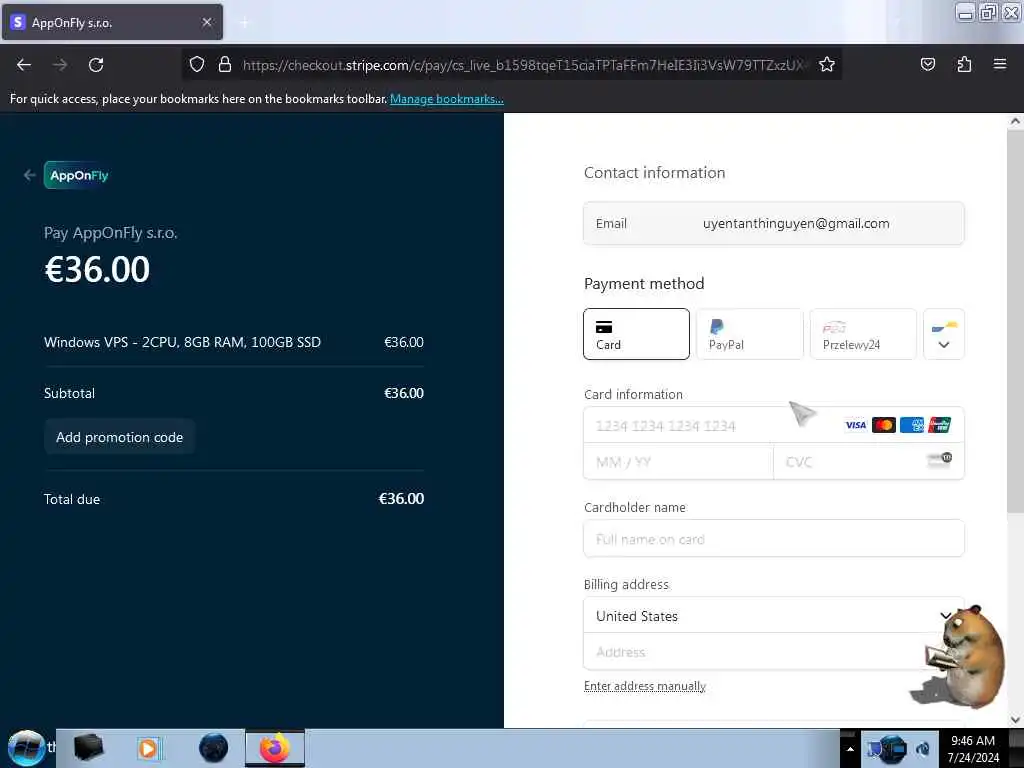Open dark globe taskbar application
The width and height of the screenshot is (1024, 768).
(214, 748)
